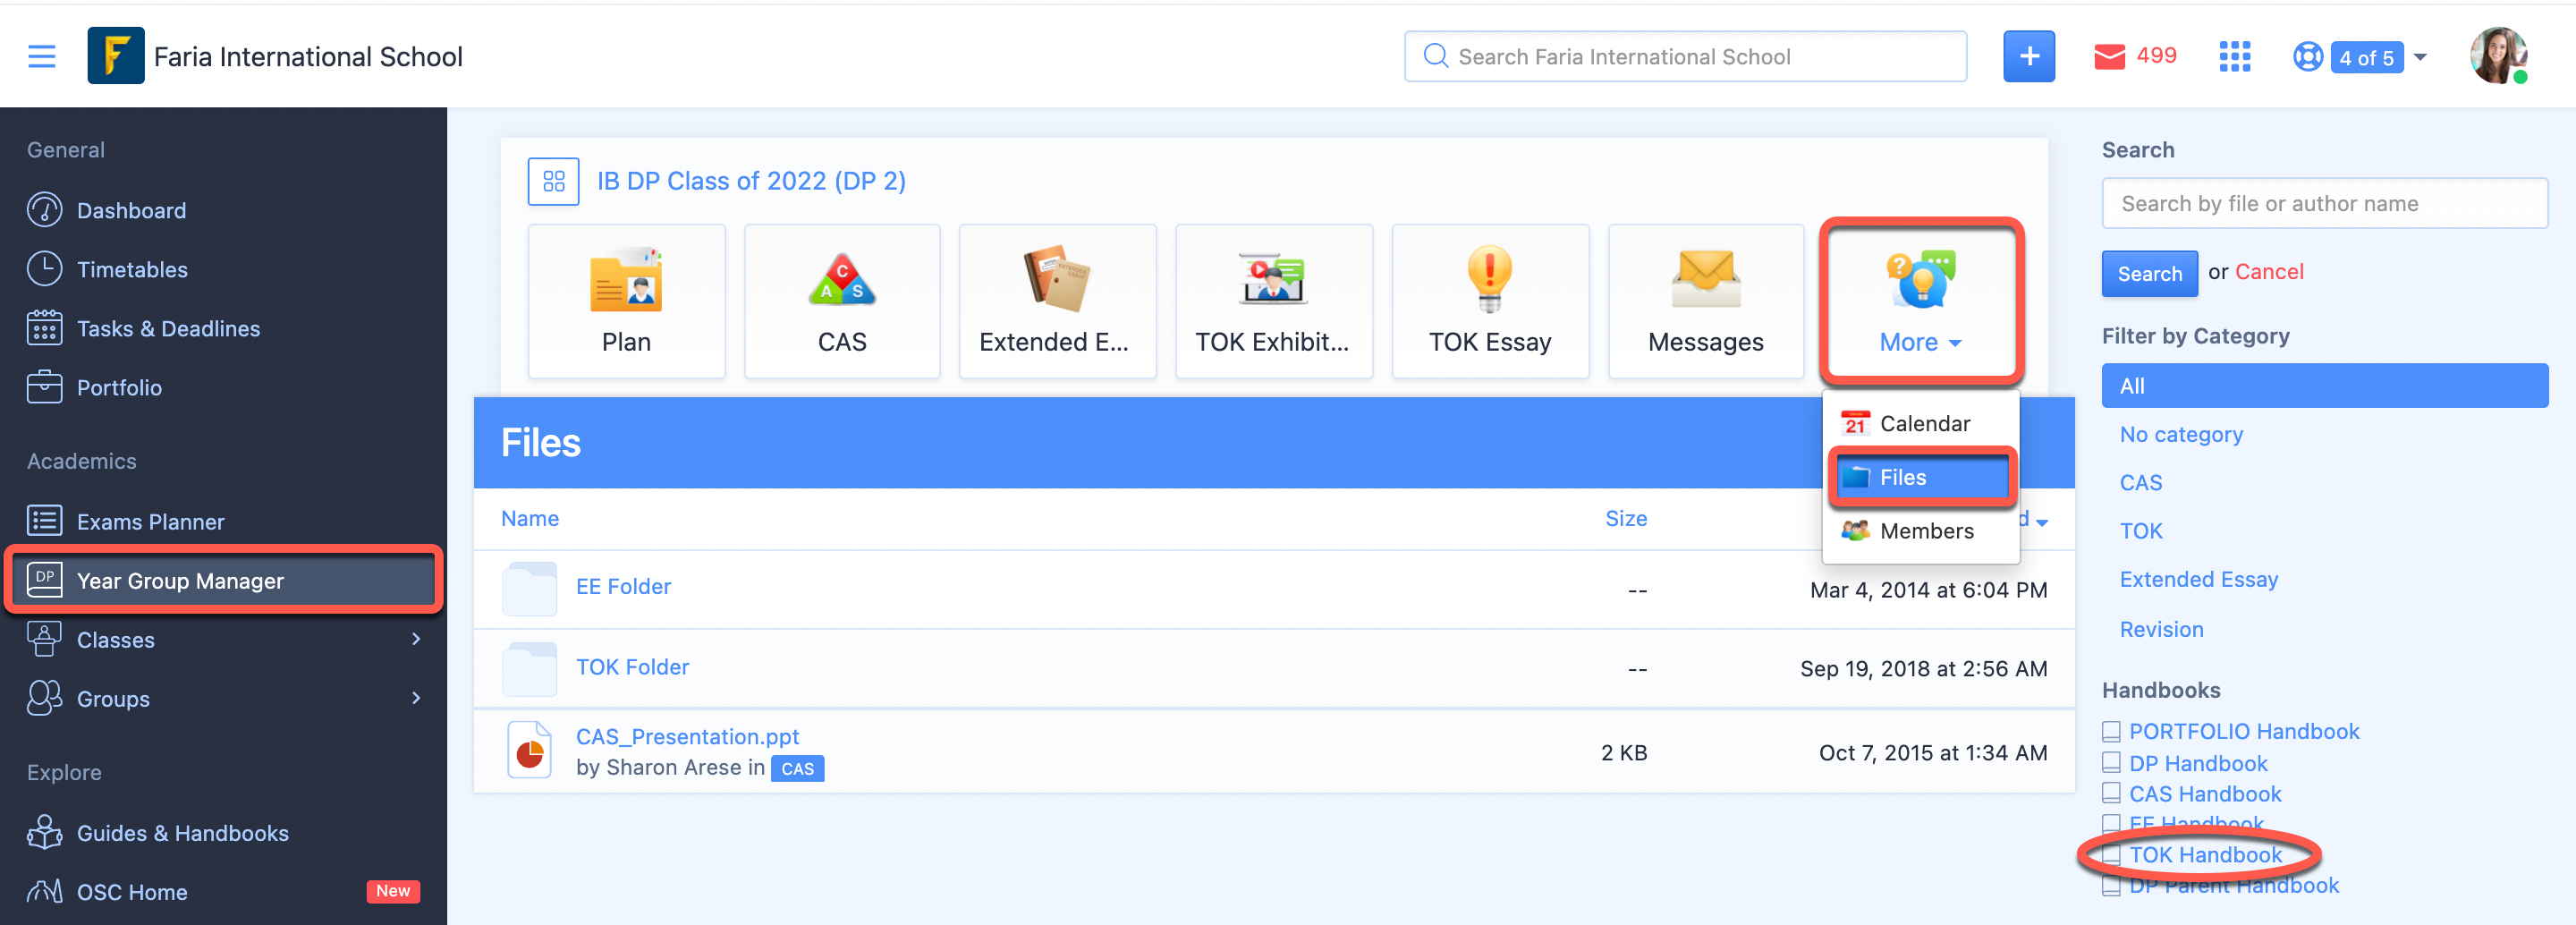Open the Plan tile
Image resolution: width=2576 pixels, height=925 pixels.
pyautogui.click(x=626, y=301)
